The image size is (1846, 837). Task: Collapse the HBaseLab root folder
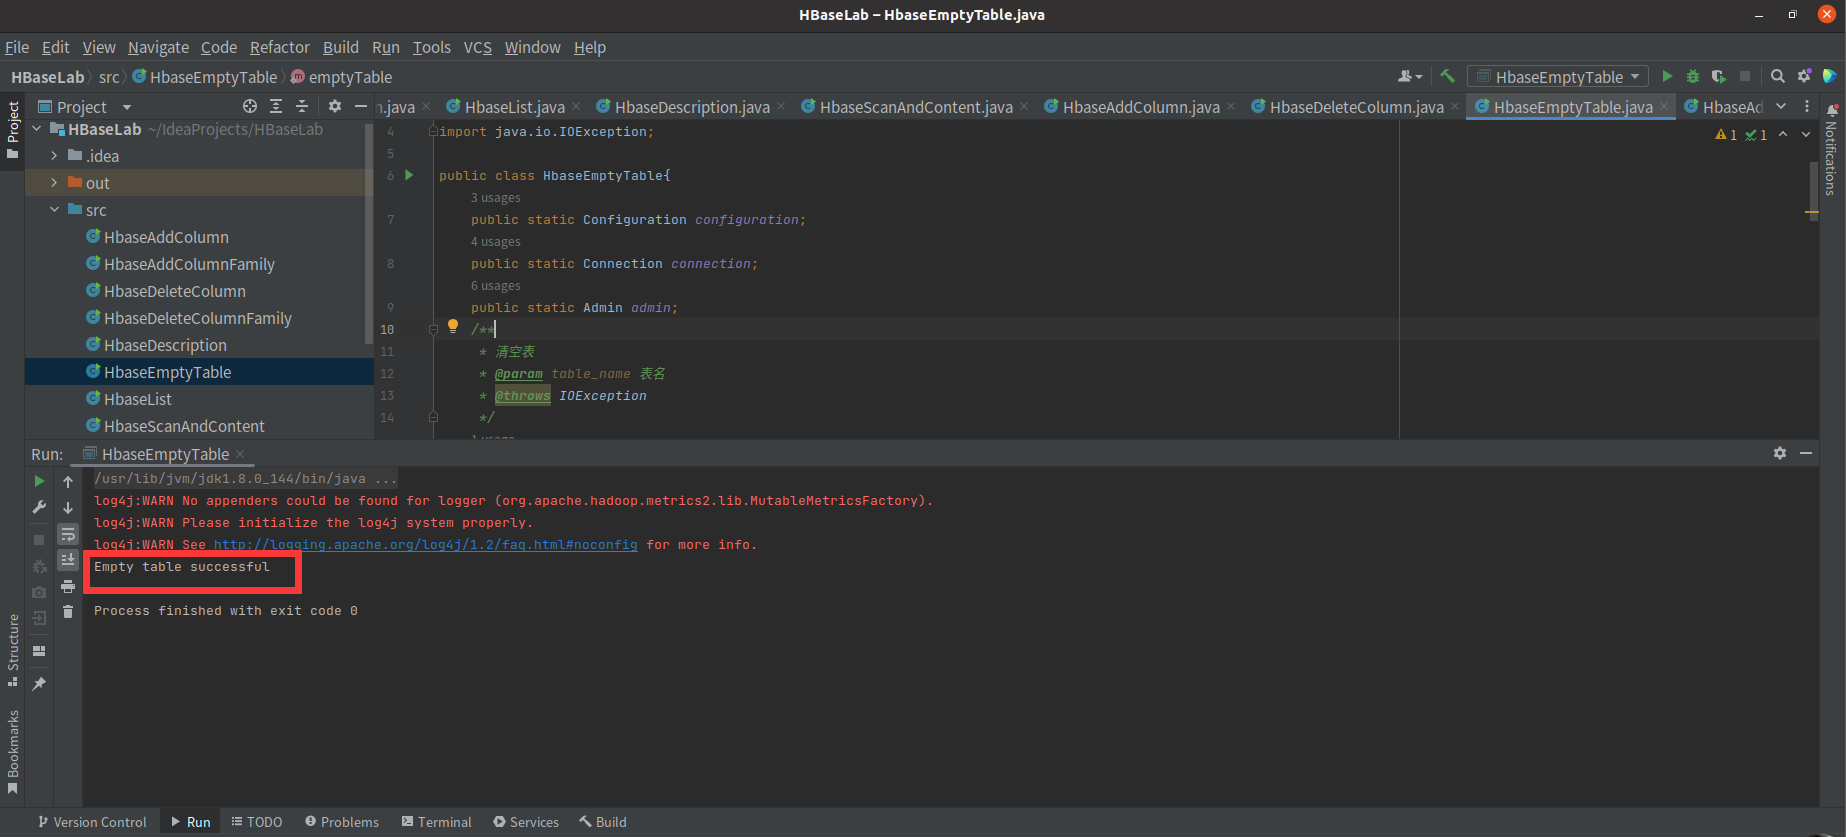pos(37,129)
